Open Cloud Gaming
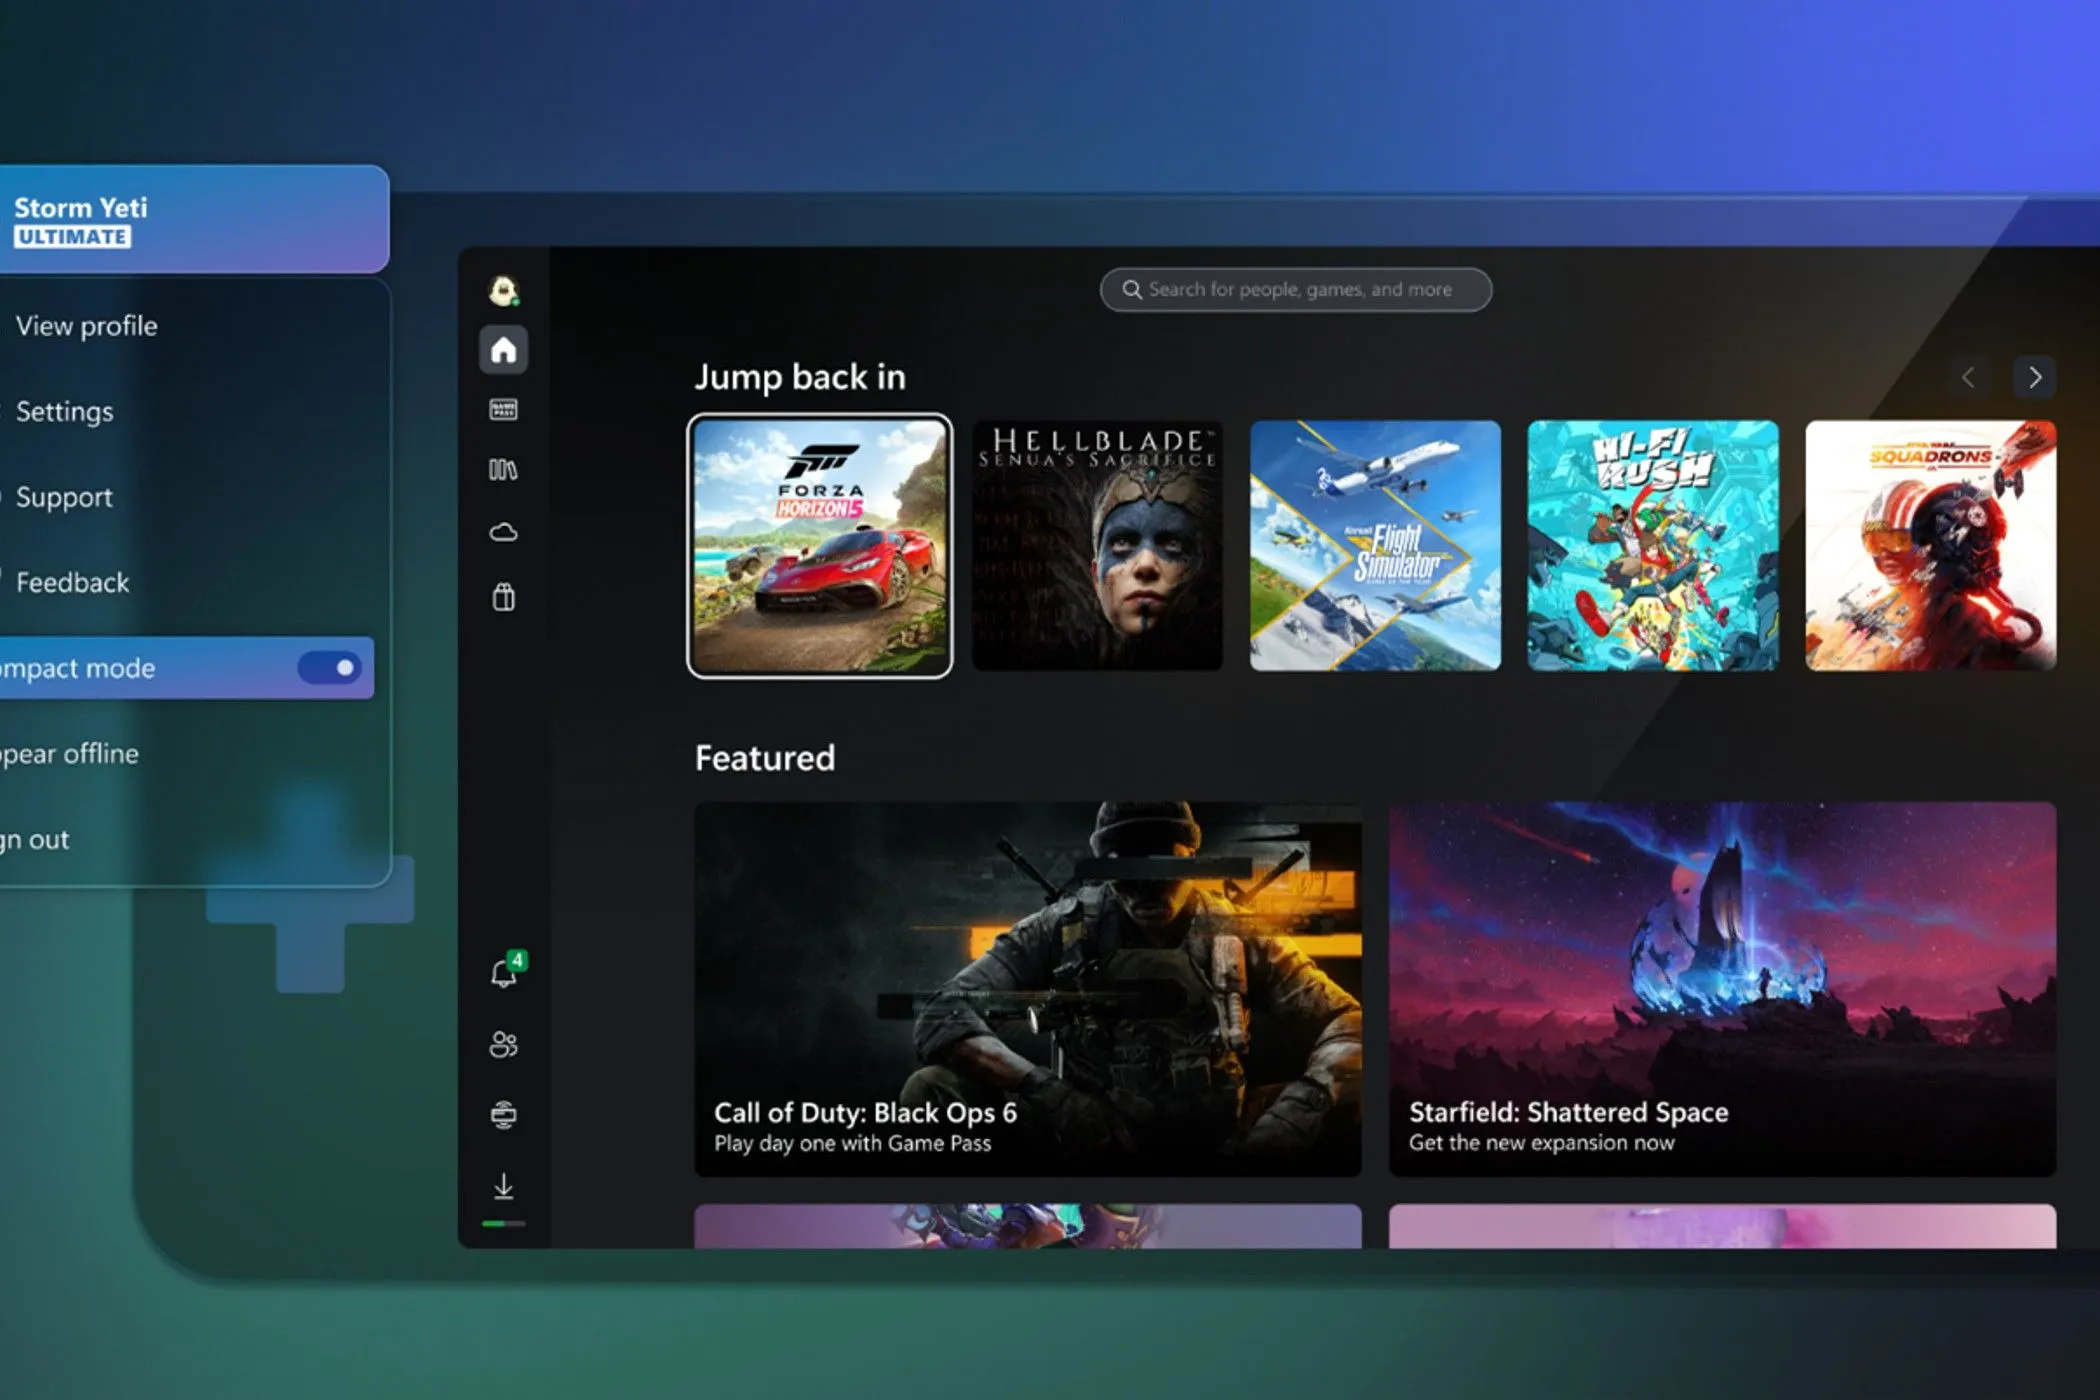 [x=503, y=533]
